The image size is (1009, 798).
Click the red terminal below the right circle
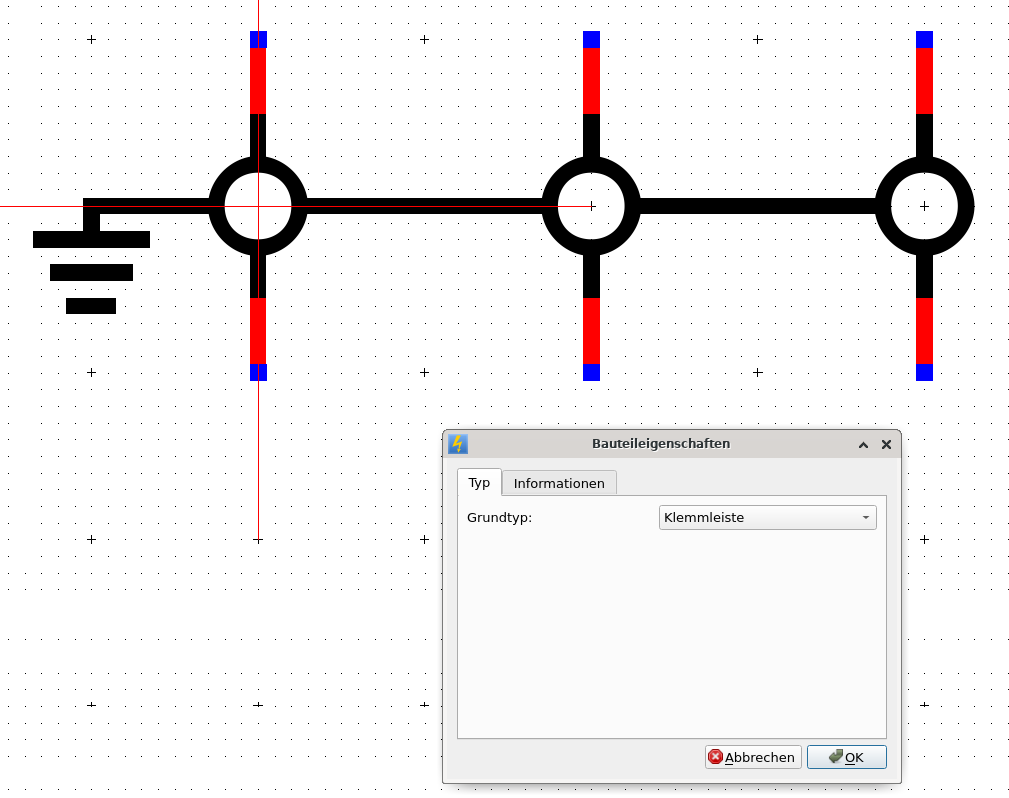pyautogui.click(x=924, y=330)
